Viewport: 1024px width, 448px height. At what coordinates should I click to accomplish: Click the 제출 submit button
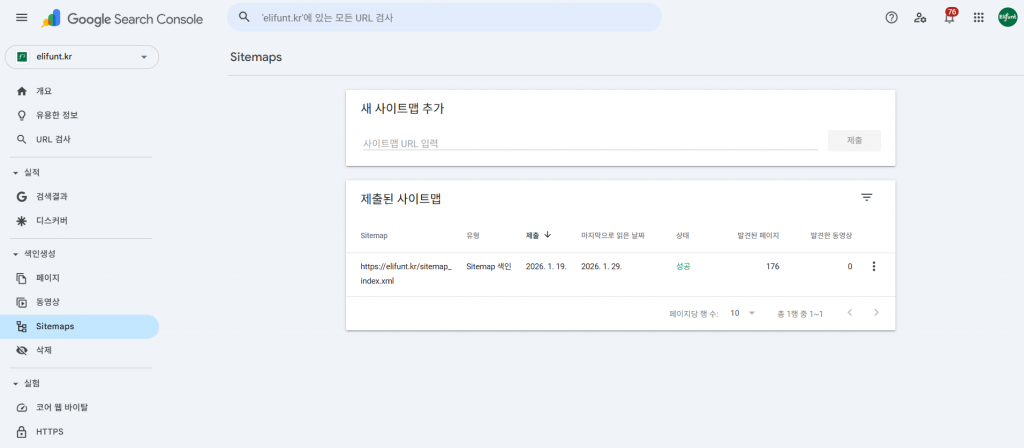(x=854, y=141)
